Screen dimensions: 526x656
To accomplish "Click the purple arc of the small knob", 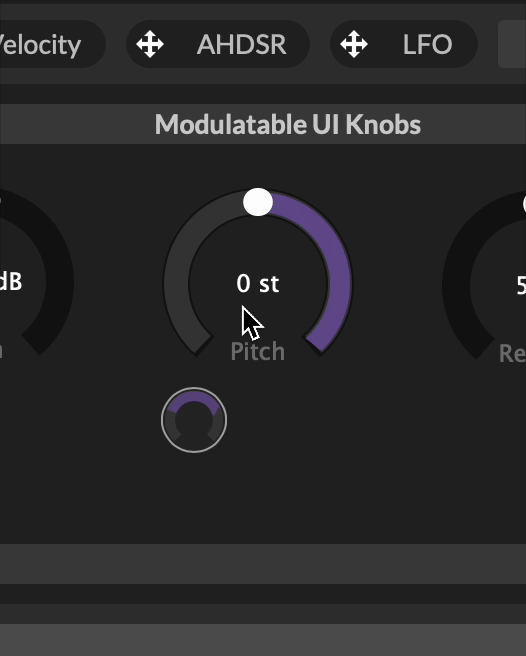I will (x=194, y=397).
